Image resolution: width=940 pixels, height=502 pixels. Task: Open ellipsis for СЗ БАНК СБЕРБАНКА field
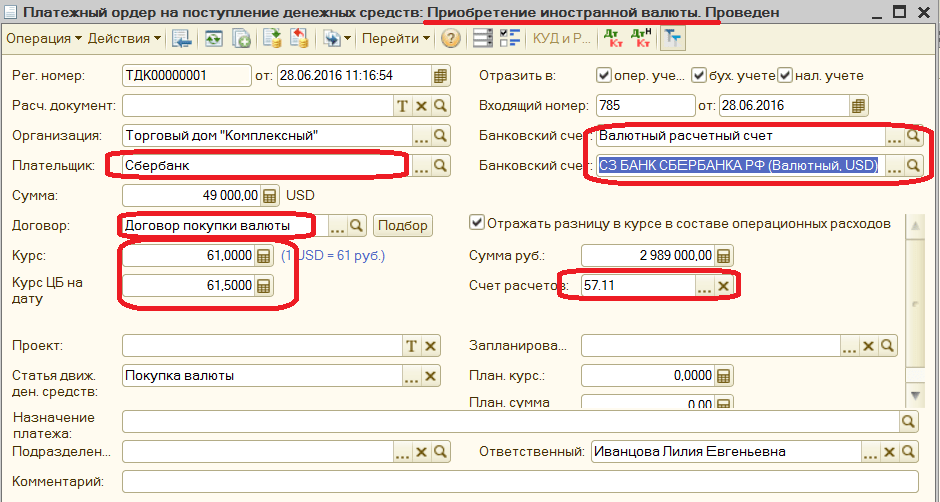tap(894, 166)
